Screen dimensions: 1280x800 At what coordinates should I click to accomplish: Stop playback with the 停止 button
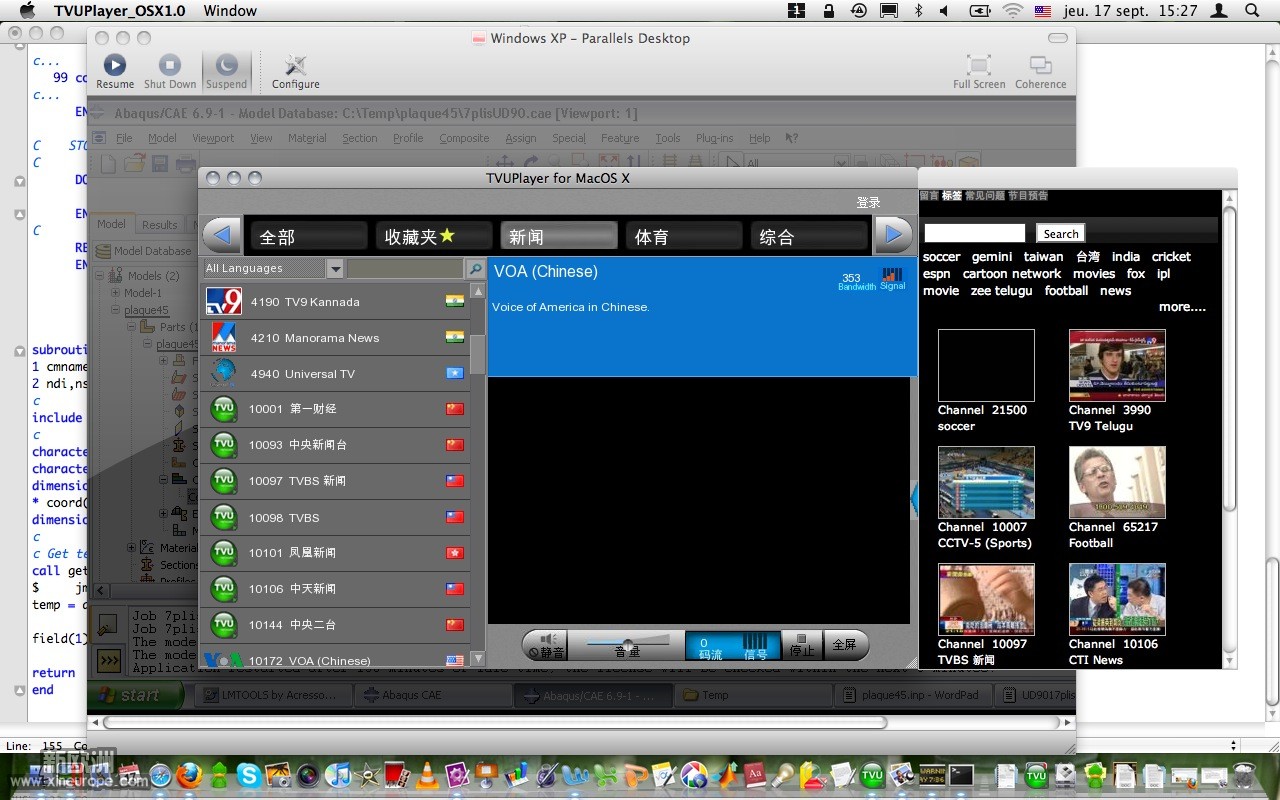[802, 645]
